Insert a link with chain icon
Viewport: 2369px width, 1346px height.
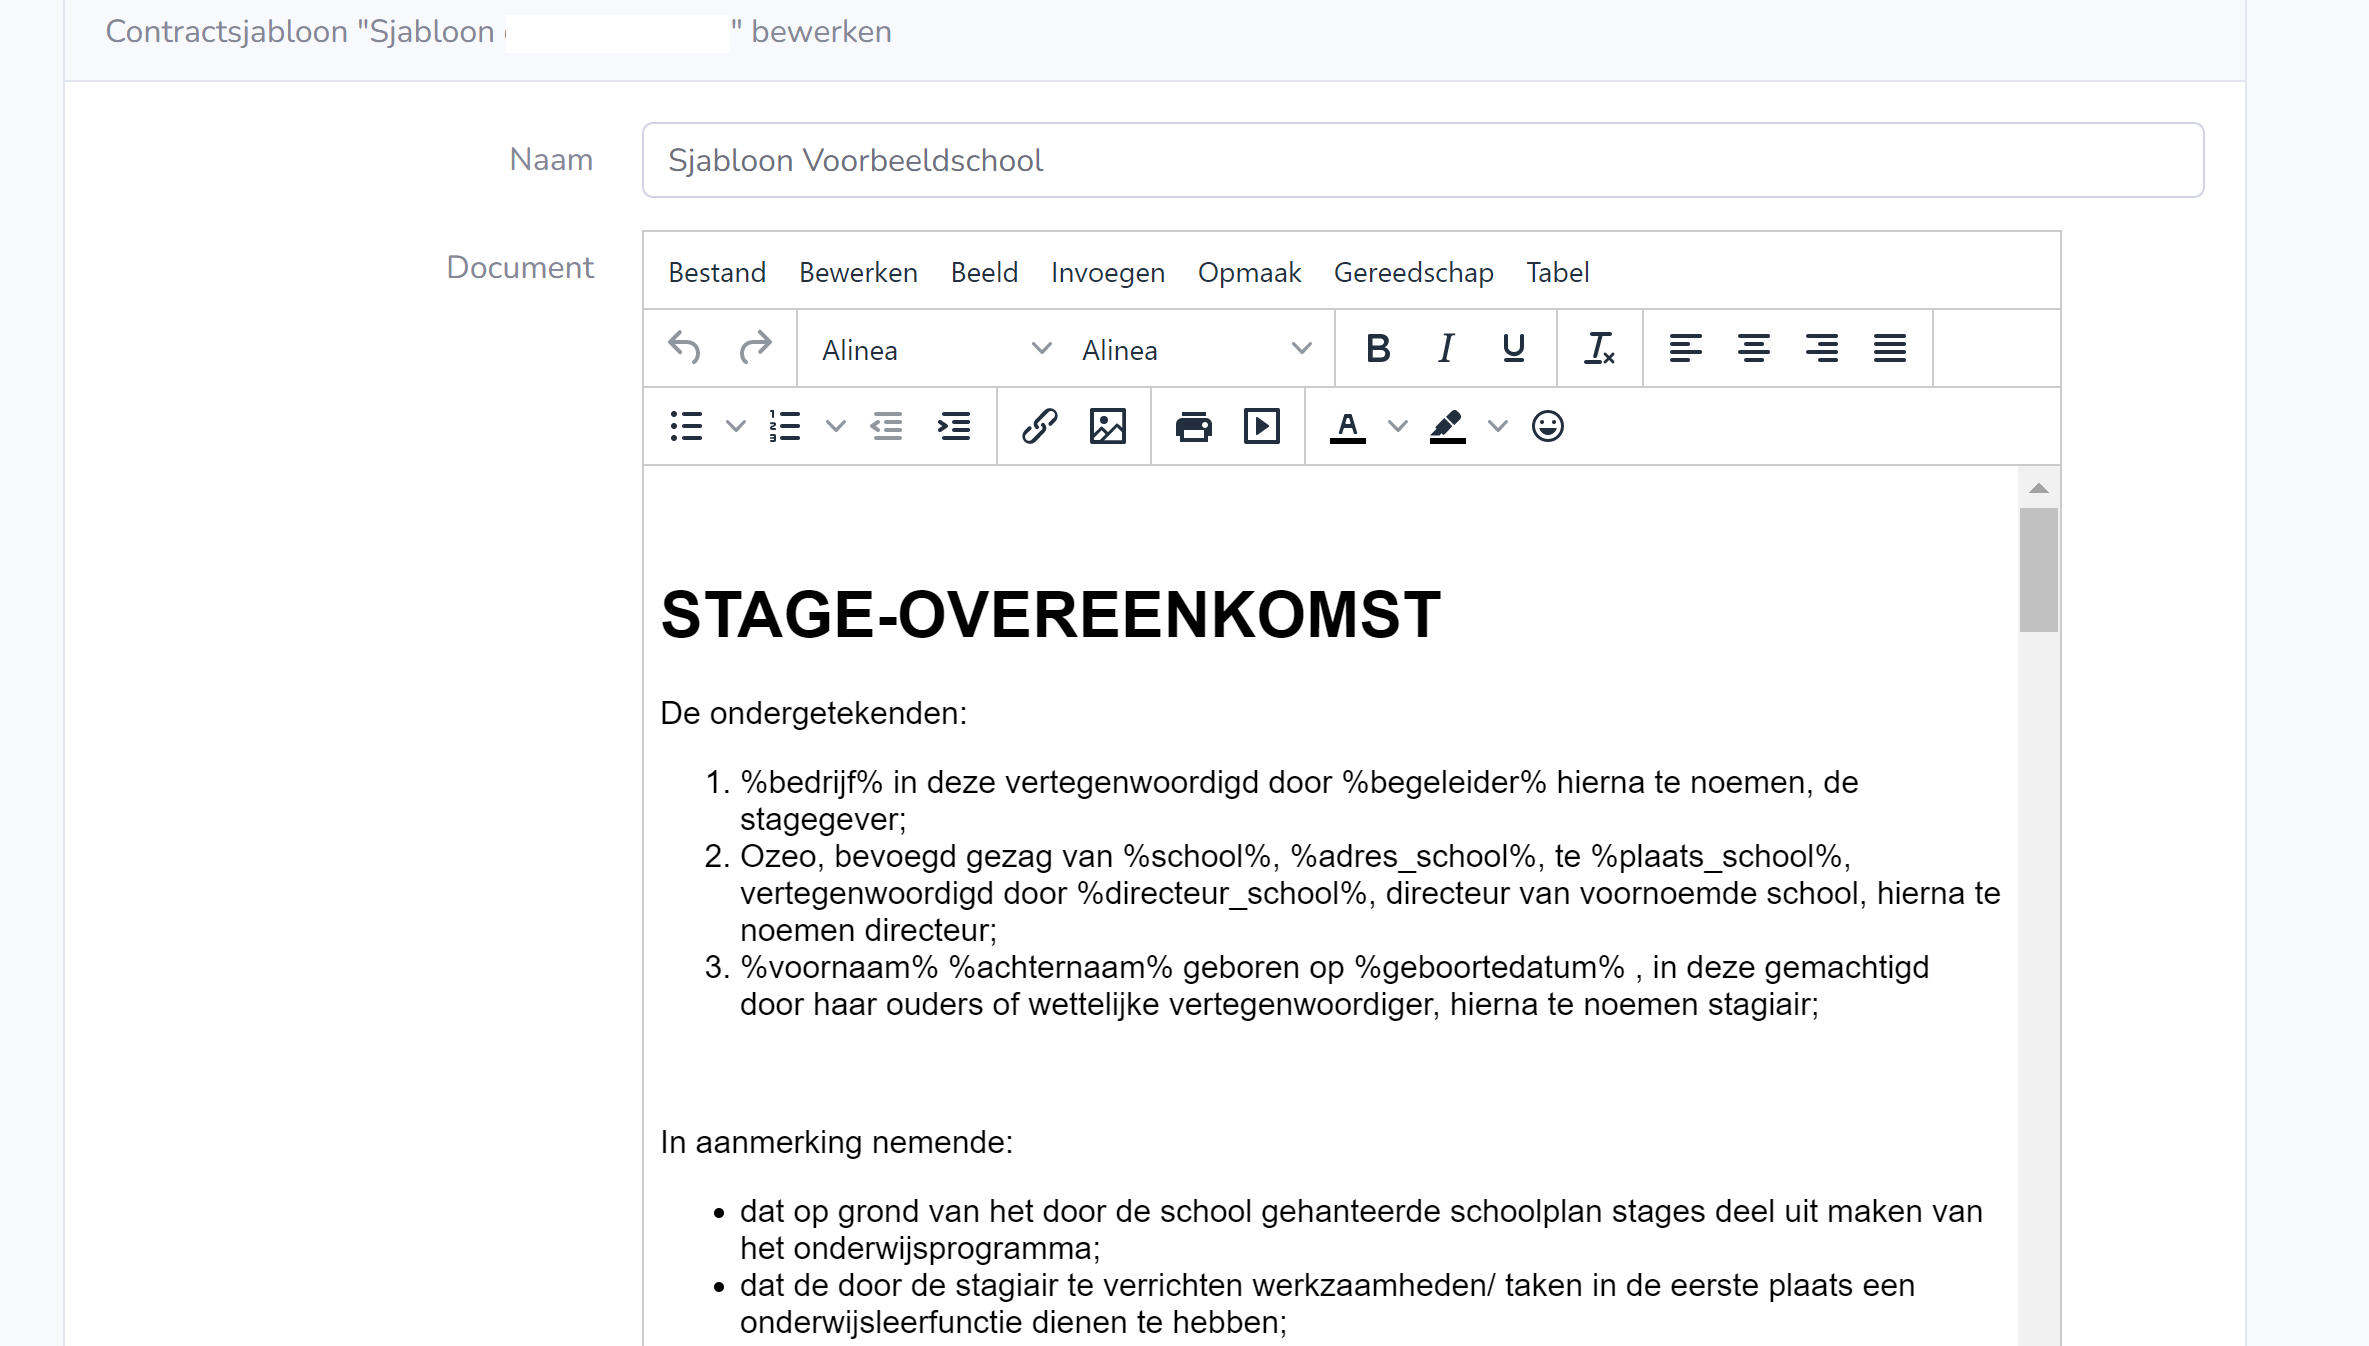click(1039, 427)
